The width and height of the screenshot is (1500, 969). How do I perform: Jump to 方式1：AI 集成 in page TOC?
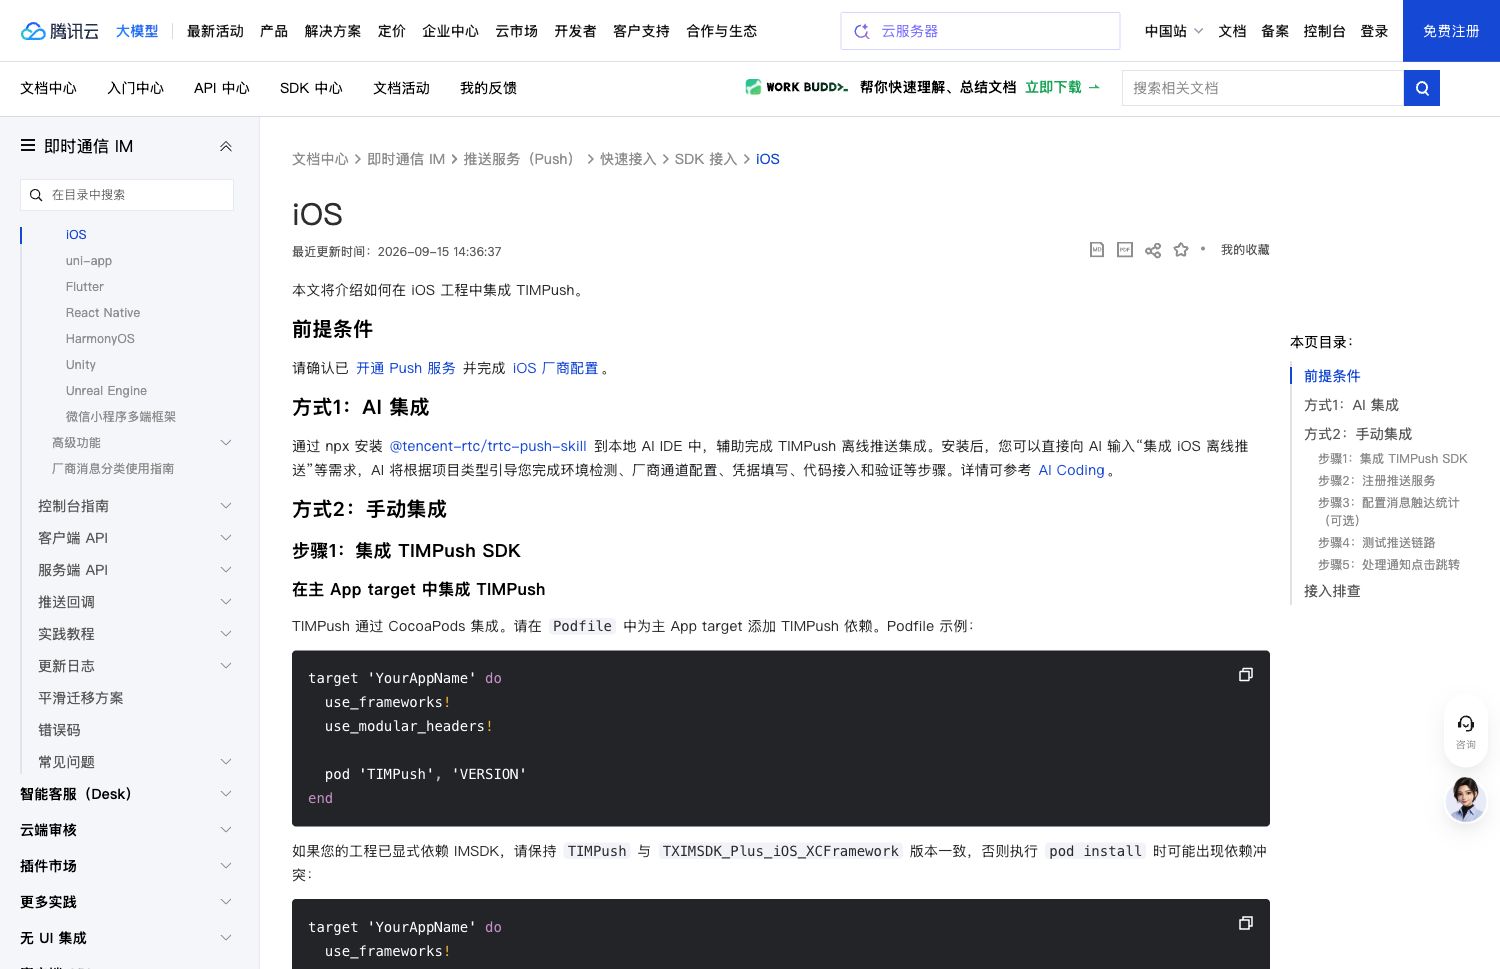pyautogui.click(x=1351, y=405)
